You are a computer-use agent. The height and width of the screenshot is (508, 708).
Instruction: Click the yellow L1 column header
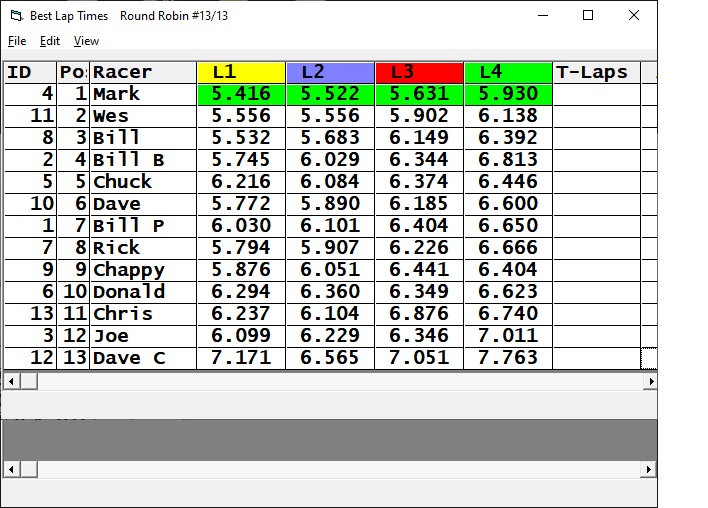click(x=241, y=72)
